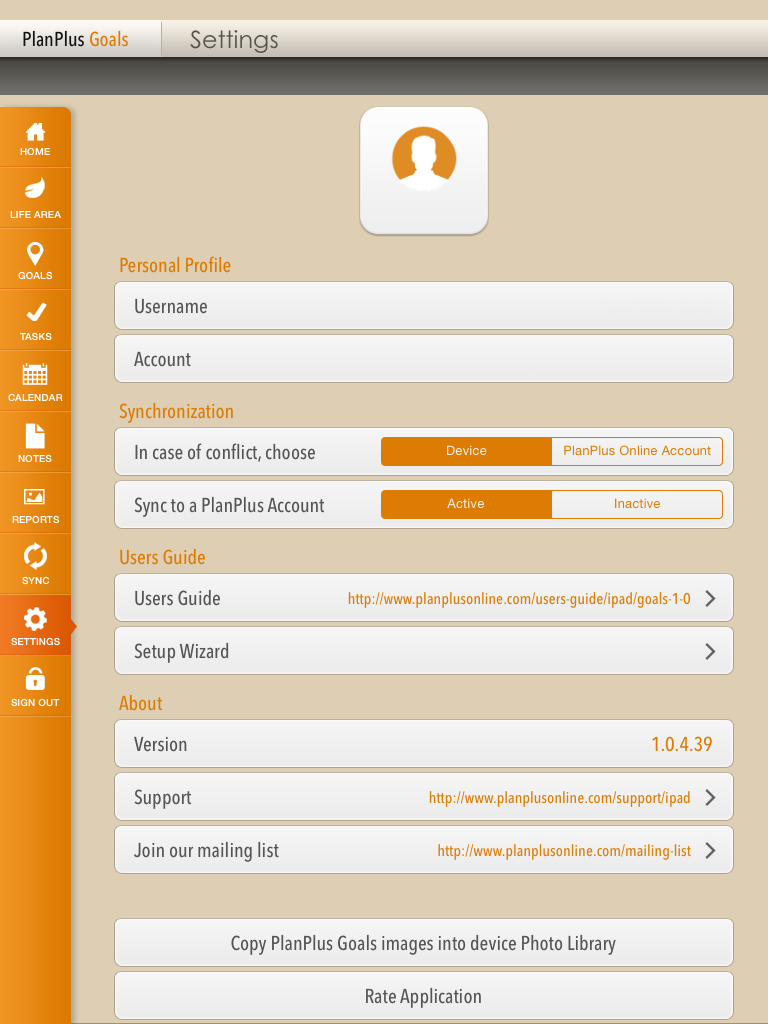Open the Calendar icon in sidebar
This screenshot has width=768, height=1024.
point(35,374)
